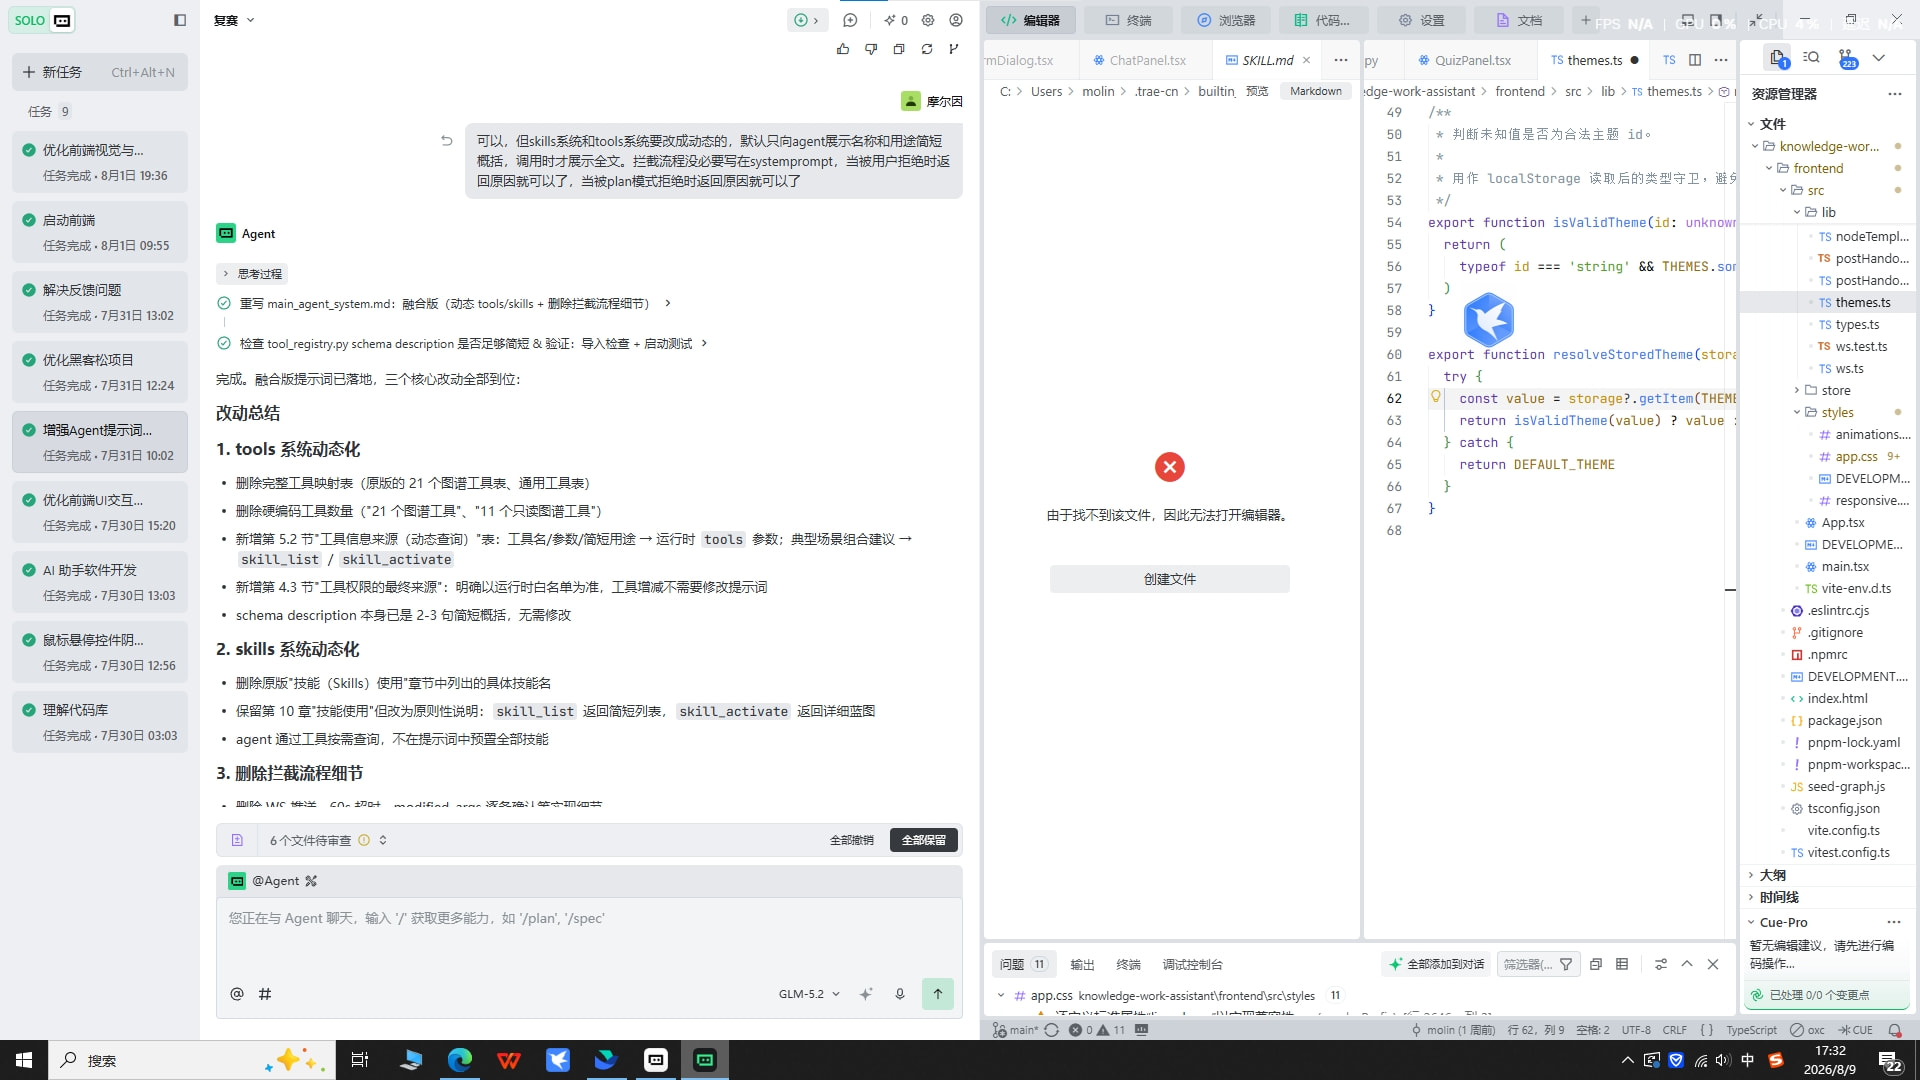Regenerate the agent reply
The height and width of the screenshot is (1080, 1920).
point(927,48)
